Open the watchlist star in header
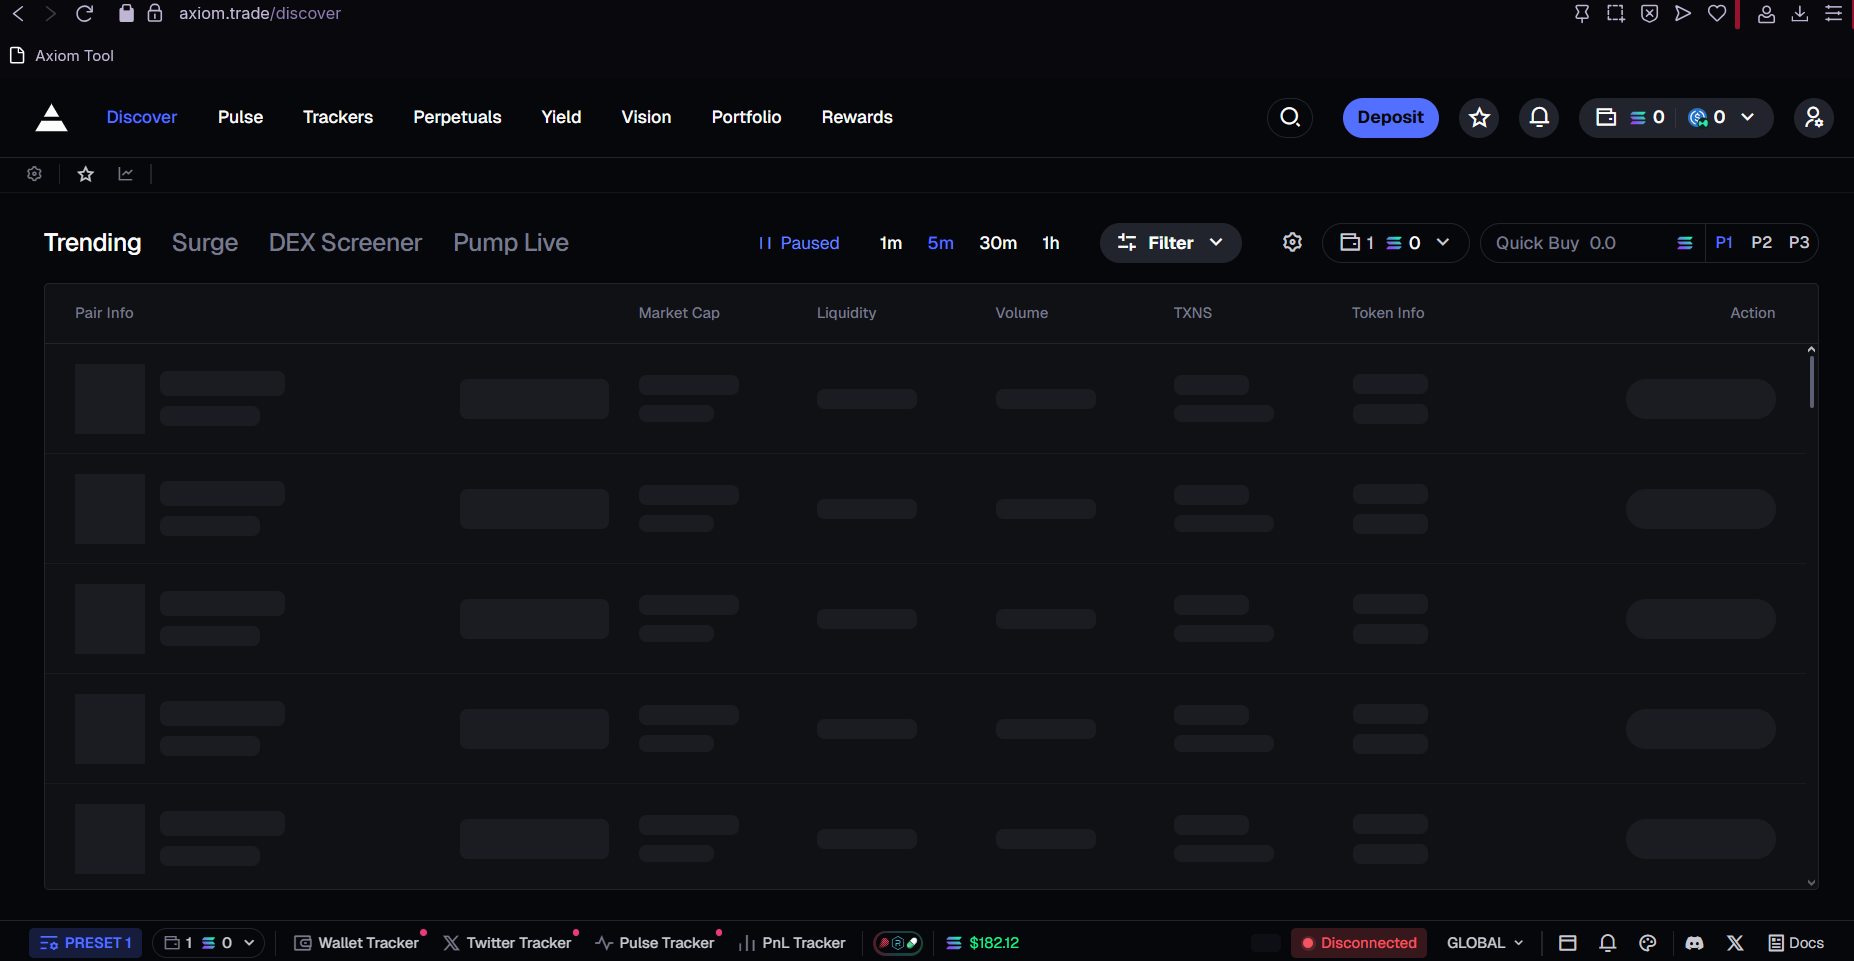1854x961 pixels. coord(1479,118)
